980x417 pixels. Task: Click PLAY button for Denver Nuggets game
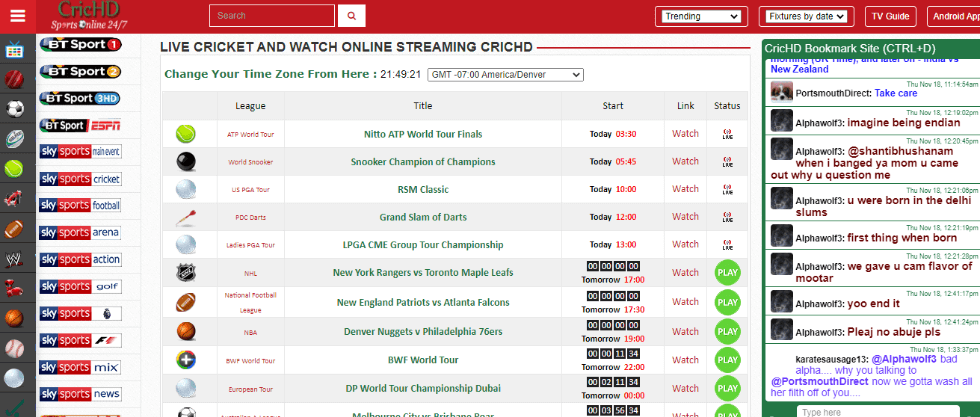click(x=728, y=331)
